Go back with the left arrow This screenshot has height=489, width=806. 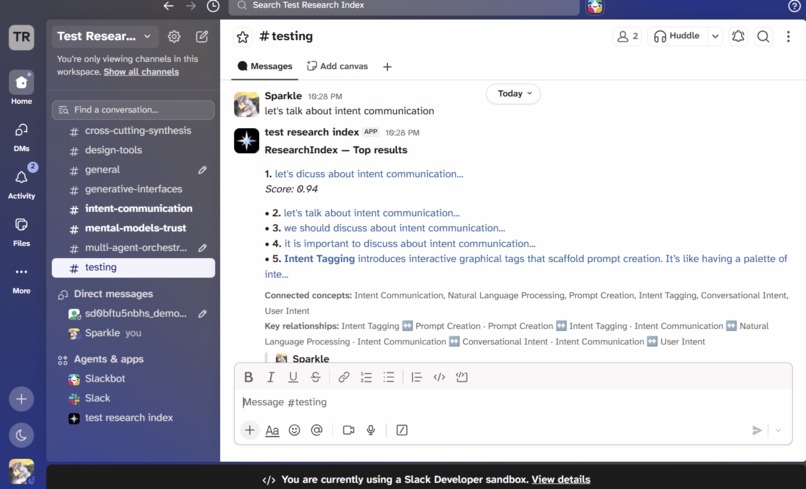[x=168, y=6]
